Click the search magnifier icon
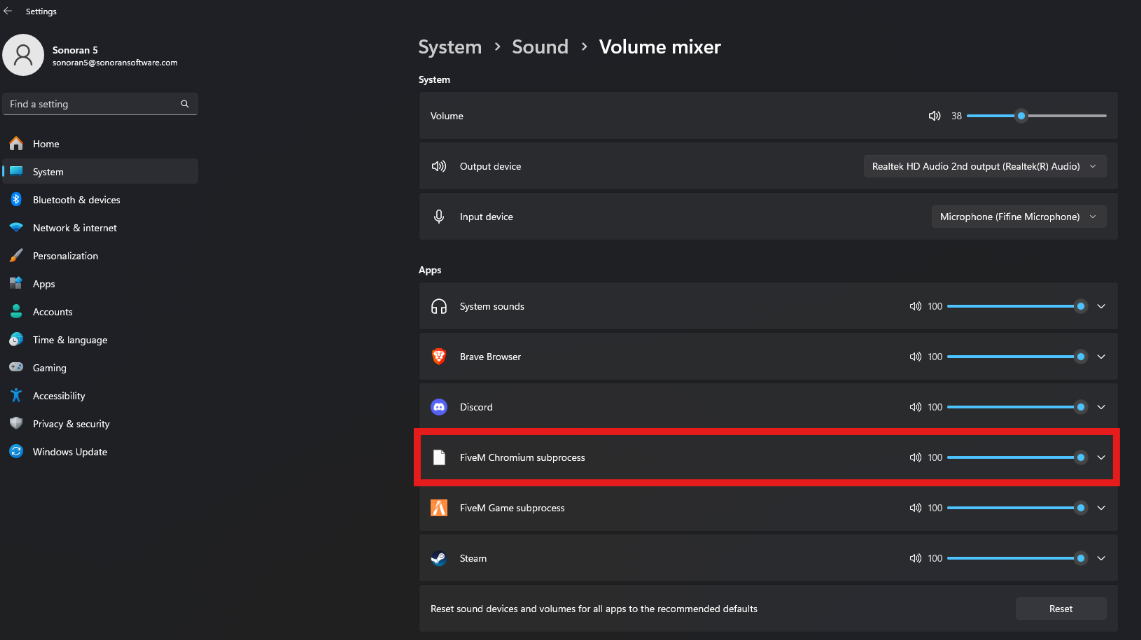The height and width of the screenshot is (640, 1141). [x=185, y=104]
